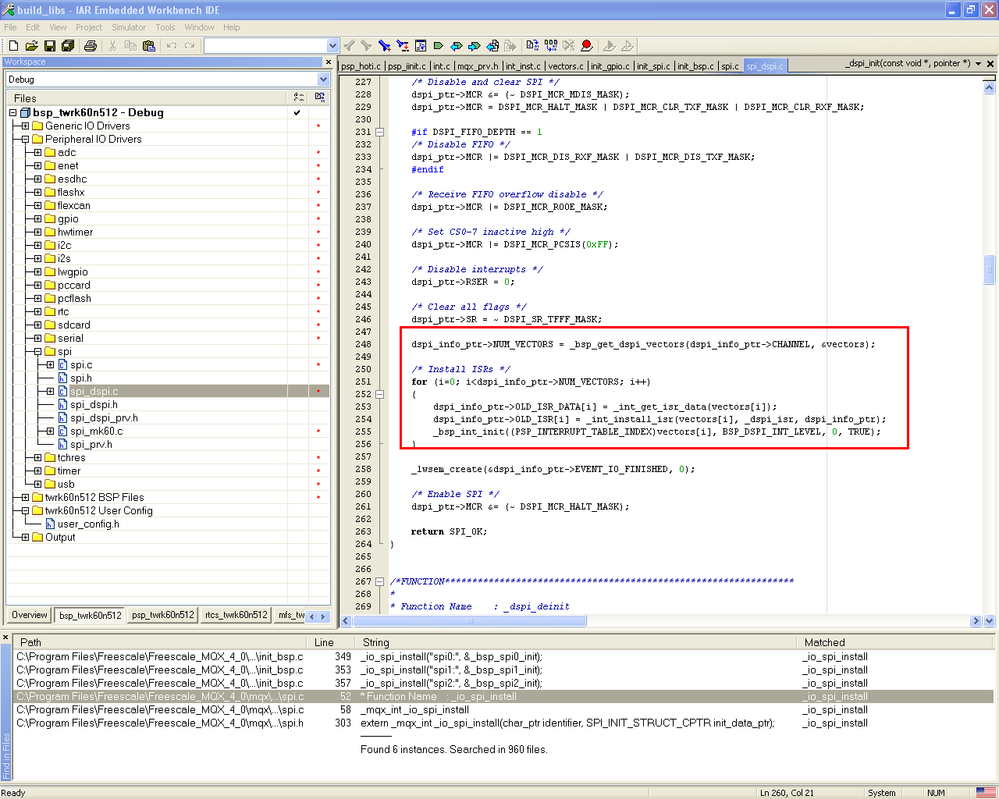The image size is (999, 799).
Task: Click the editor vertical scrollbar thumb
Action: (x=989, y=270)
